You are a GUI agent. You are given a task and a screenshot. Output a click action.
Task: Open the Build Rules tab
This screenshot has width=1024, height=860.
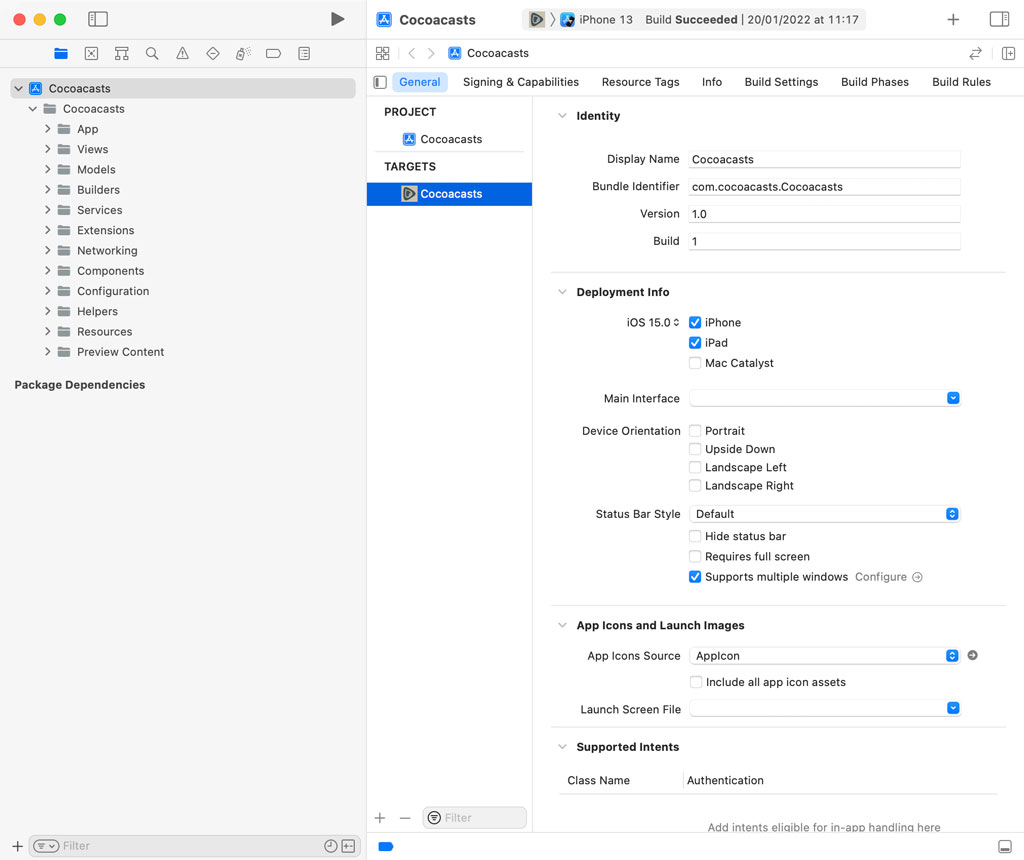tap(961, 82)
